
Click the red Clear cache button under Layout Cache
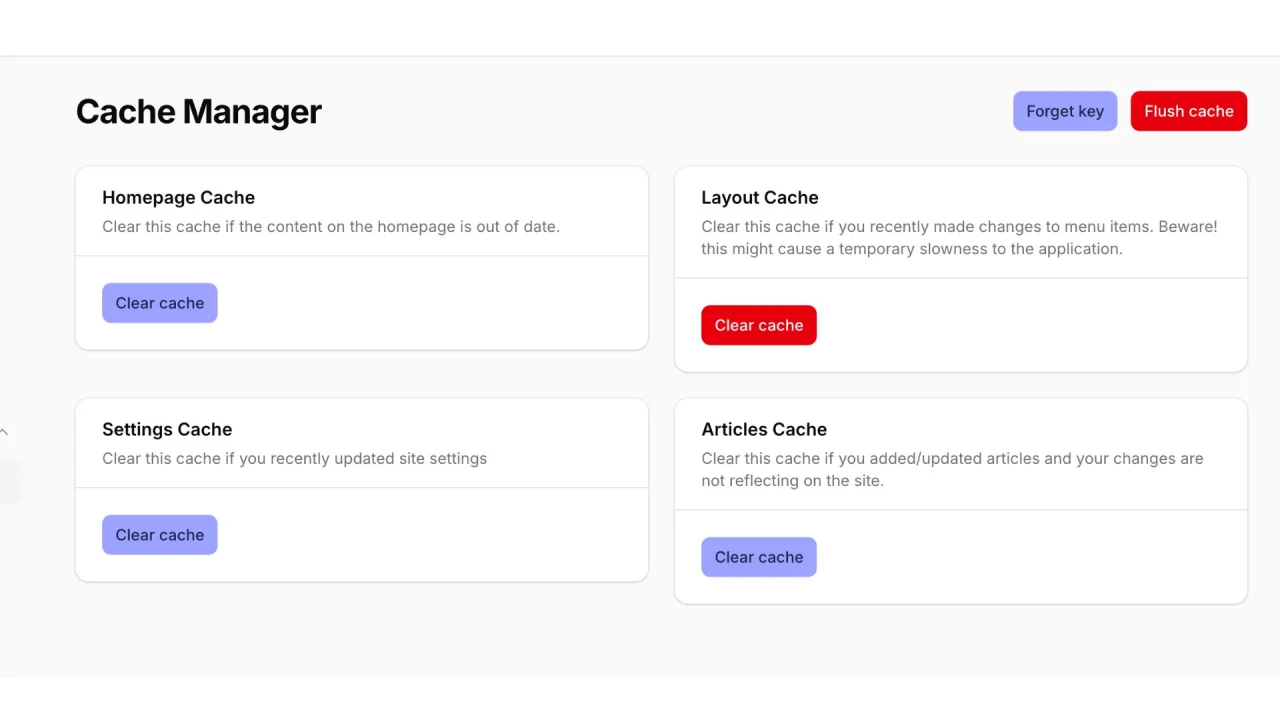pos(759,325)
